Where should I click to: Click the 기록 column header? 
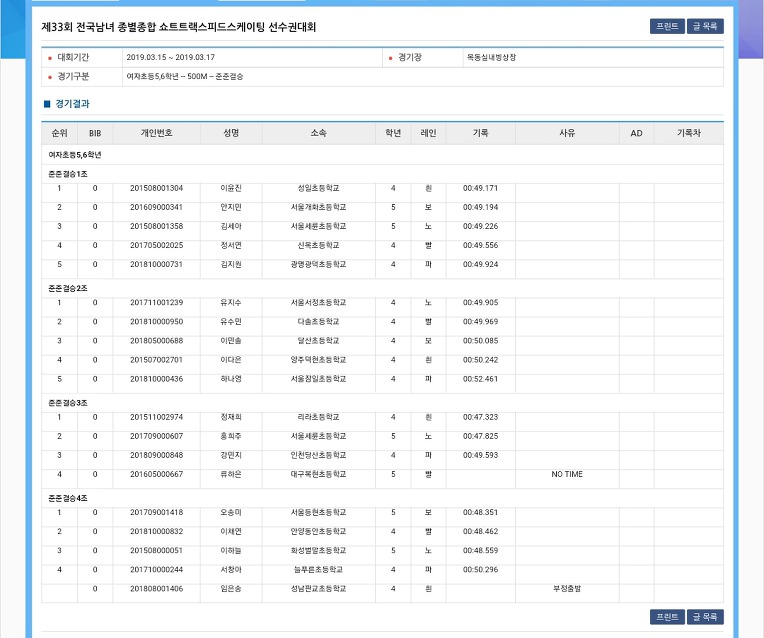(x=480, y=133)
